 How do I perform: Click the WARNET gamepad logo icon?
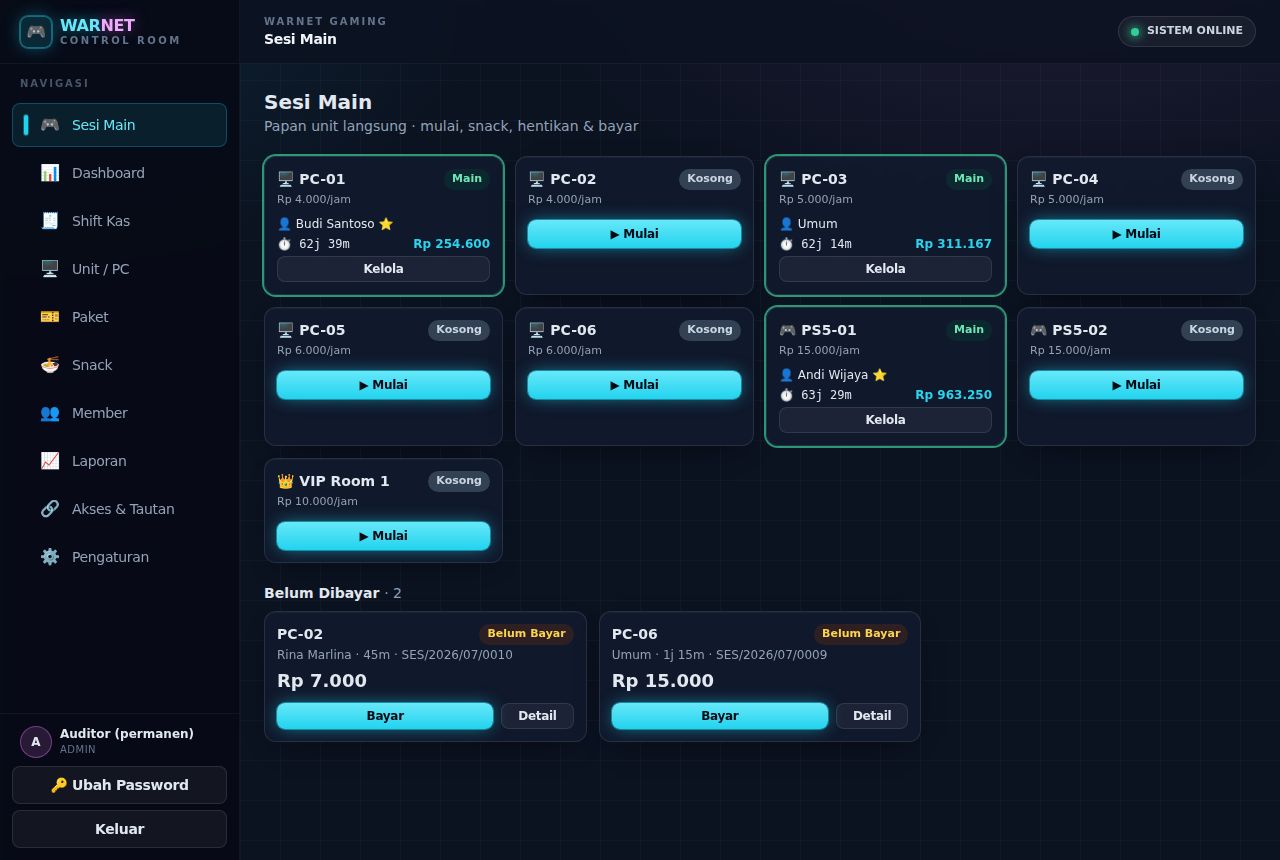click(36, 32)
